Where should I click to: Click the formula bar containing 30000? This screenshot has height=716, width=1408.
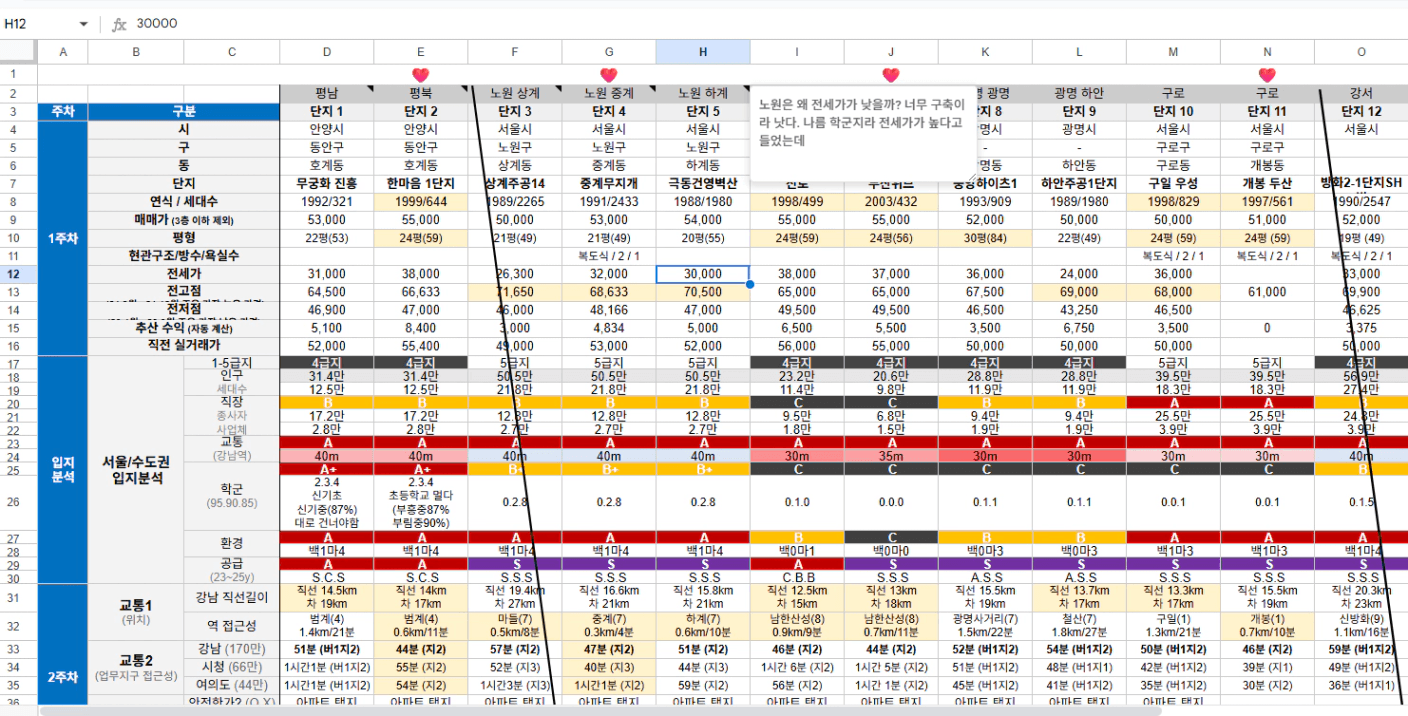tap(700, 24)
